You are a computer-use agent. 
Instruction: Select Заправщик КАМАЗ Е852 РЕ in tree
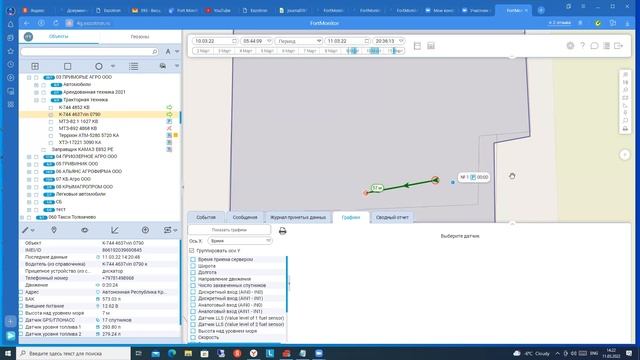82,150
